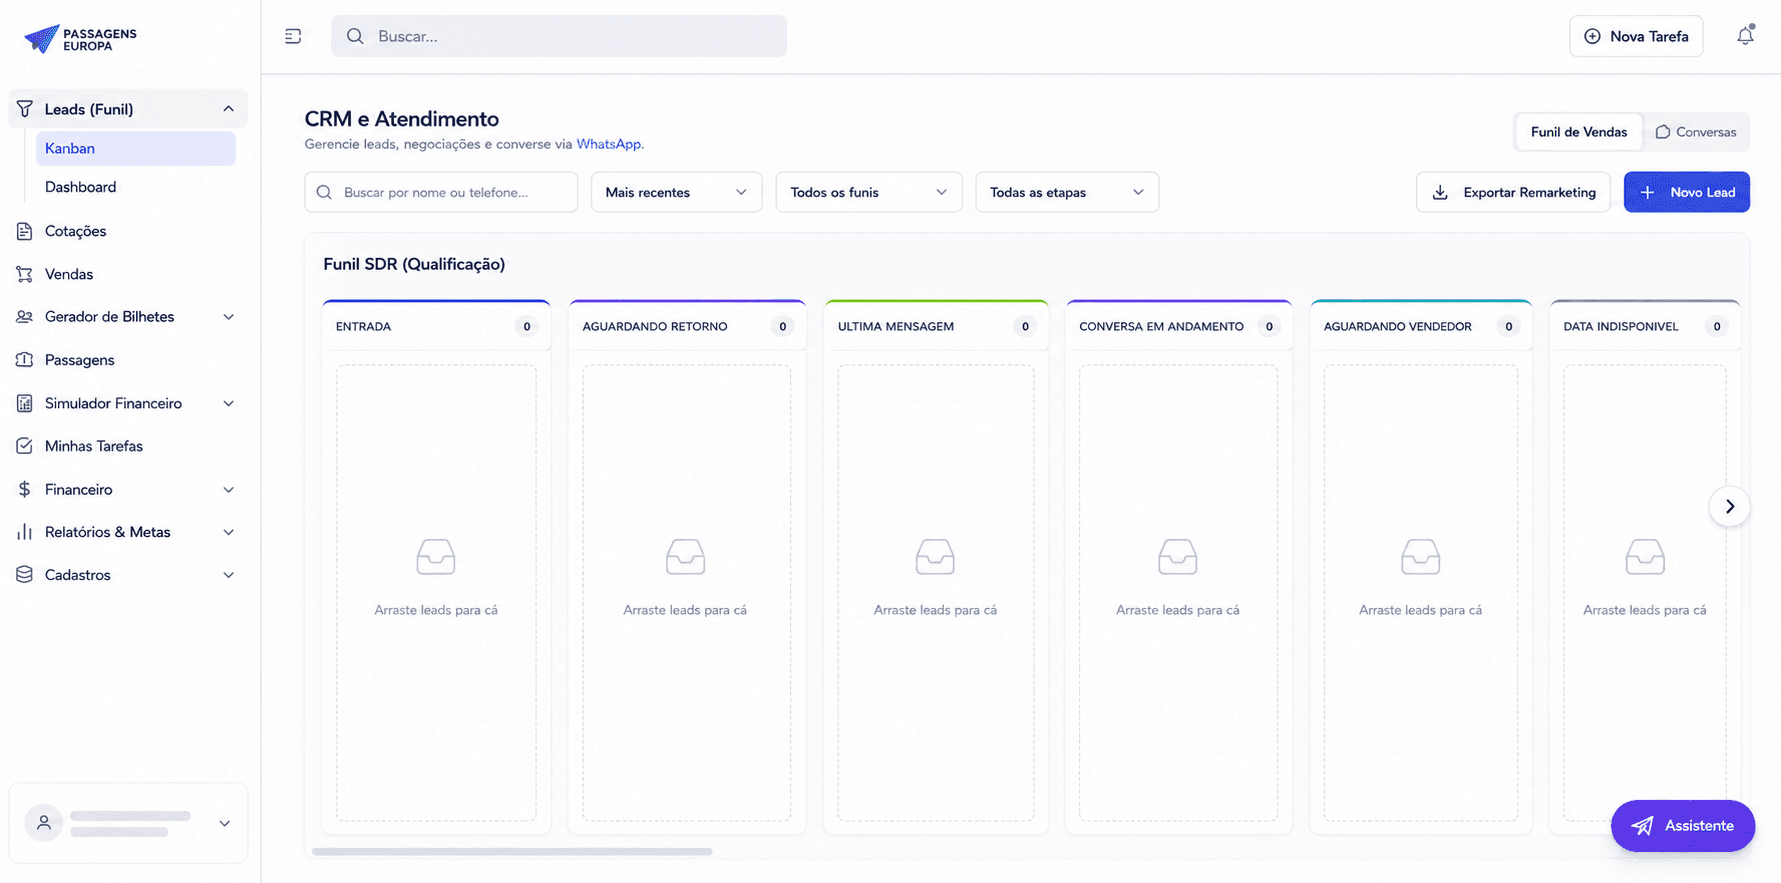
Task: Click the inbox icon in ENTRADA column
Action: point(436,557)
